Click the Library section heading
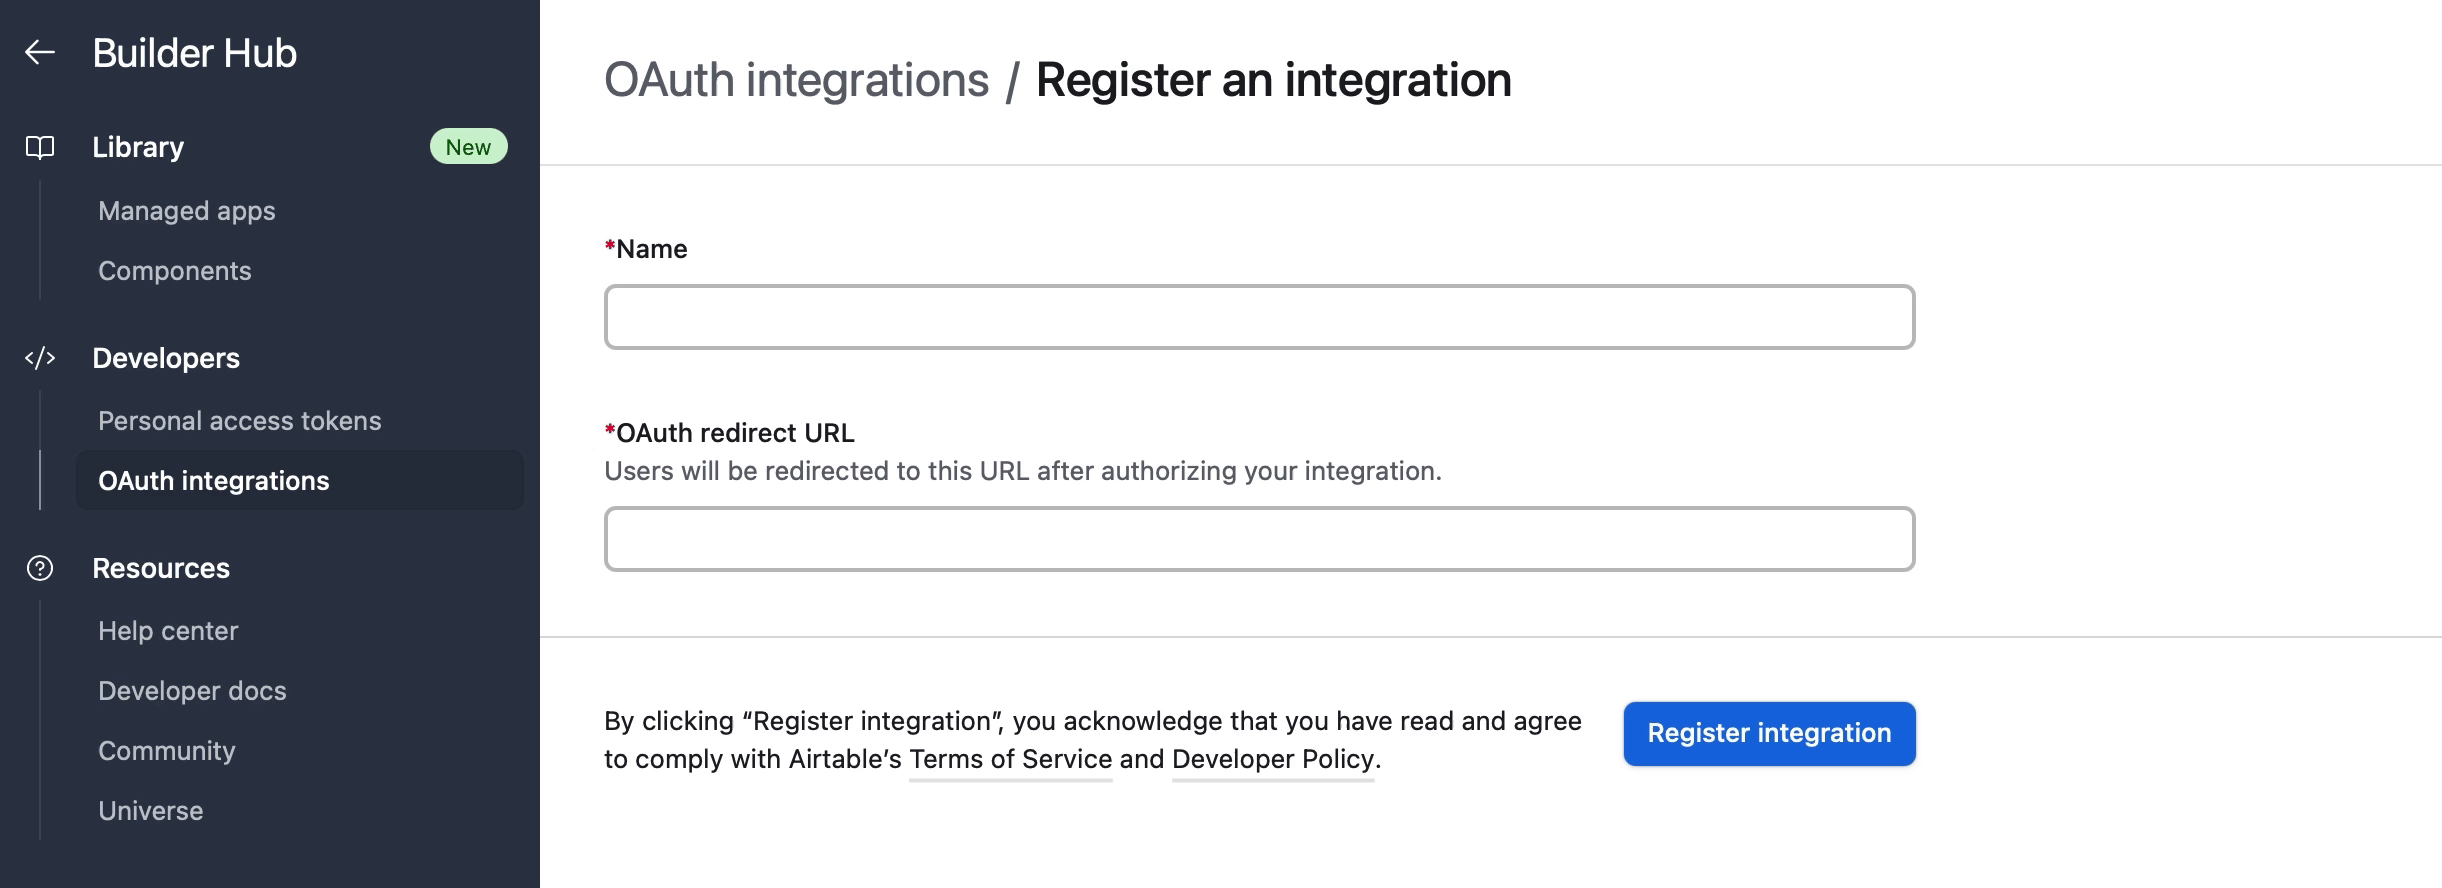2442x888 pixels. (138, 147)
